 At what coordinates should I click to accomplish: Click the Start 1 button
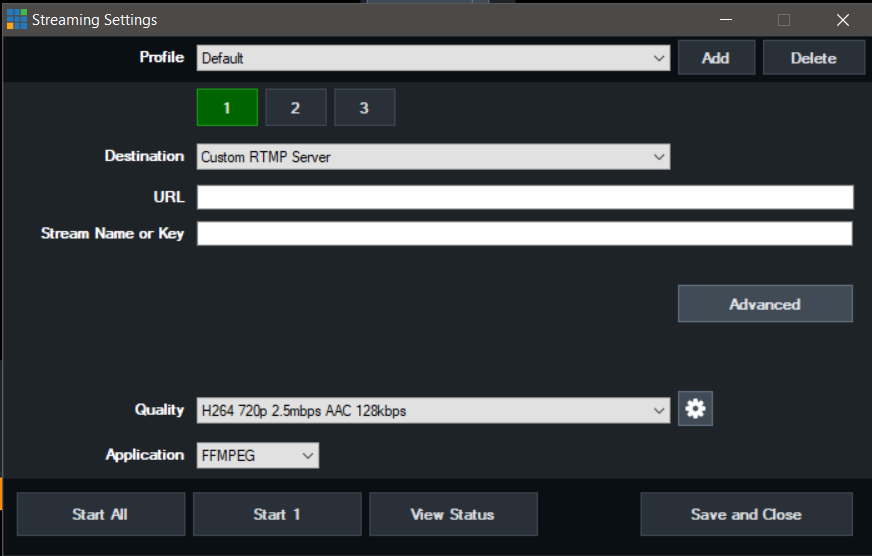pos(277,514)
